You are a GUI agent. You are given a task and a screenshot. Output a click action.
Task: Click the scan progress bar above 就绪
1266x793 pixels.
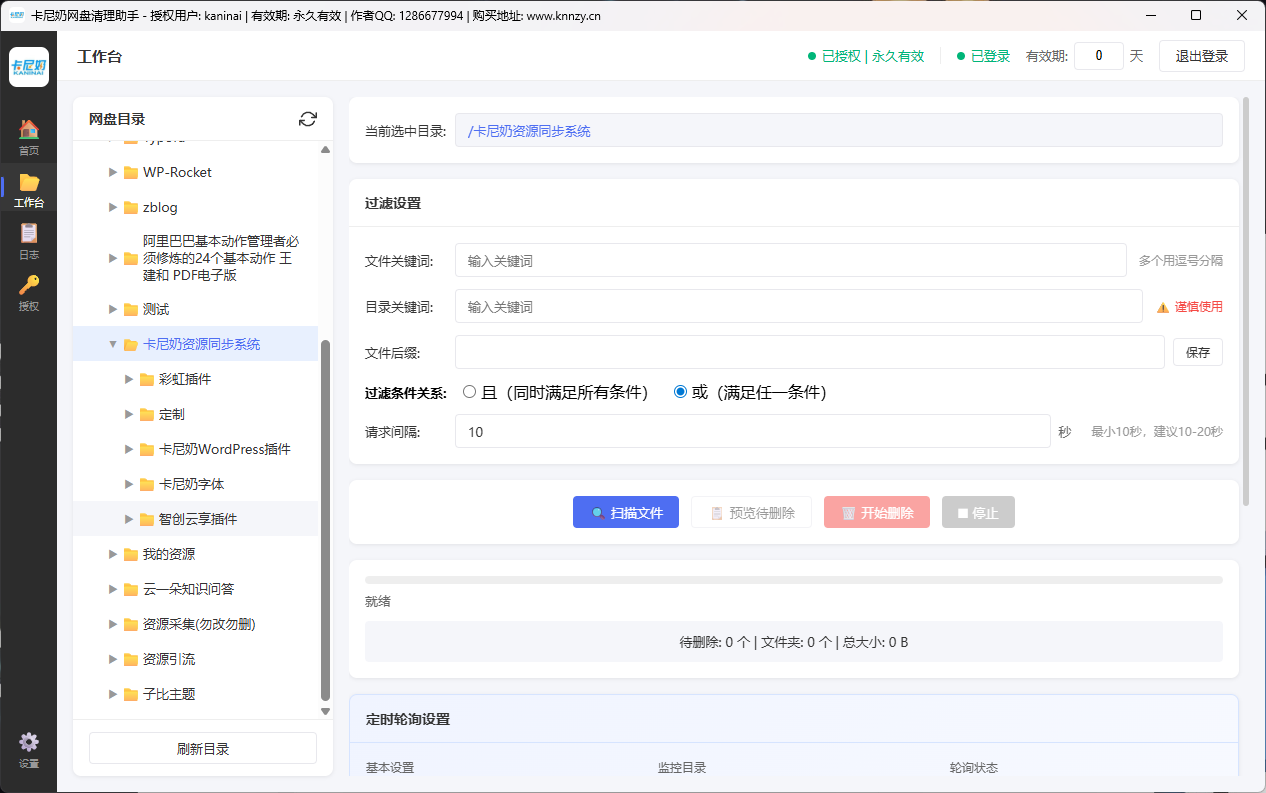pos(793,579)
